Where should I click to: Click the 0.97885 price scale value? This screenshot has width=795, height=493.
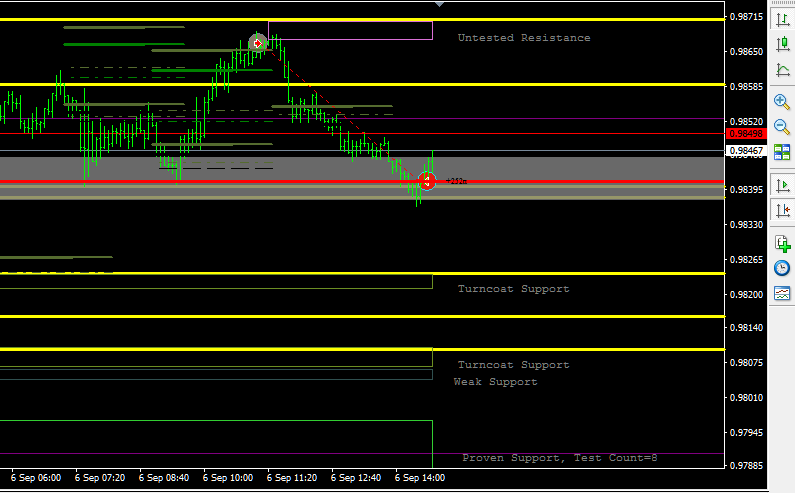(x=746, y=465)
